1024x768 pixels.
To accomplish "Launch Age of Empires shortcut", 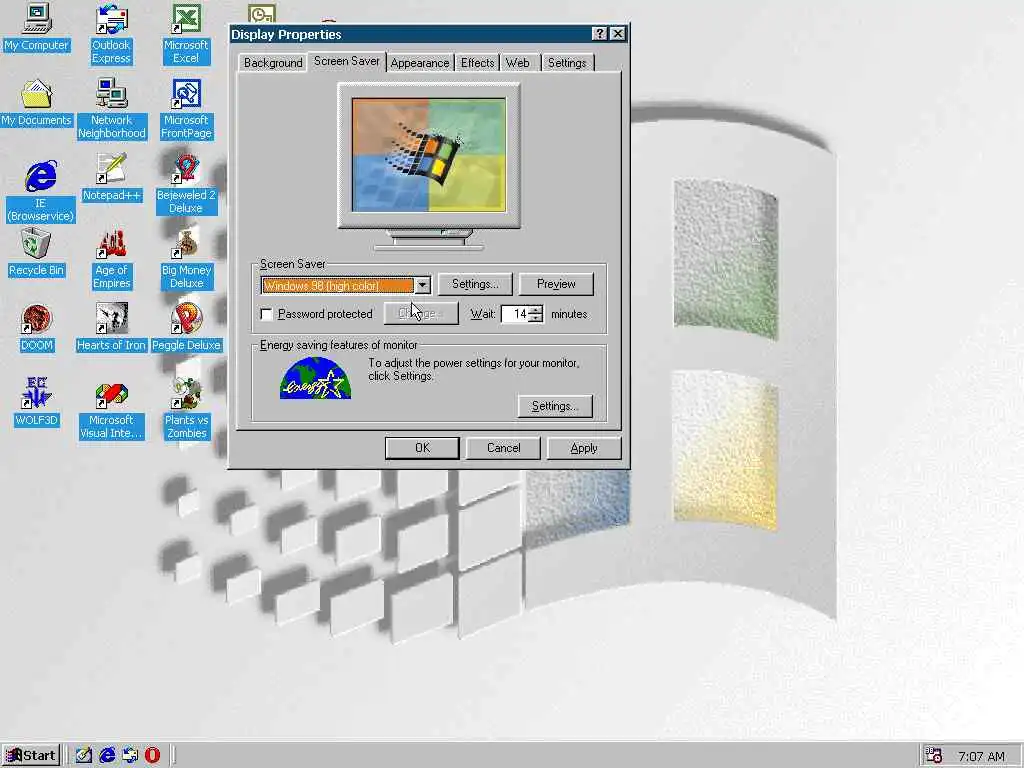I will [x=112, y=259].
